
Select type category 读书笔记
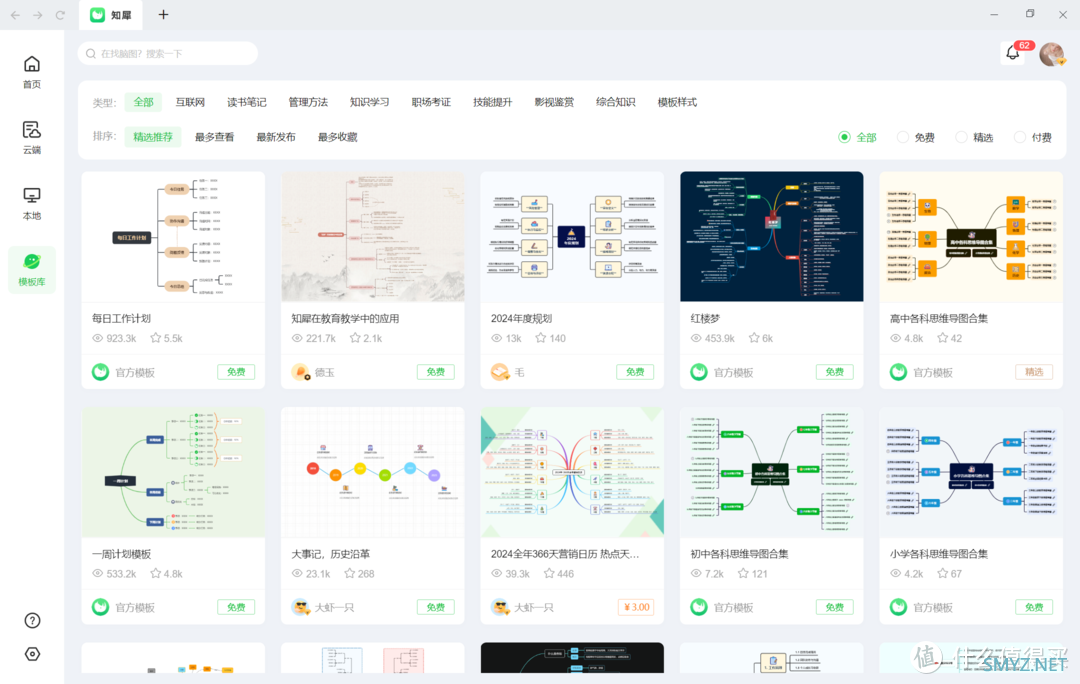[x=247, y=102]
